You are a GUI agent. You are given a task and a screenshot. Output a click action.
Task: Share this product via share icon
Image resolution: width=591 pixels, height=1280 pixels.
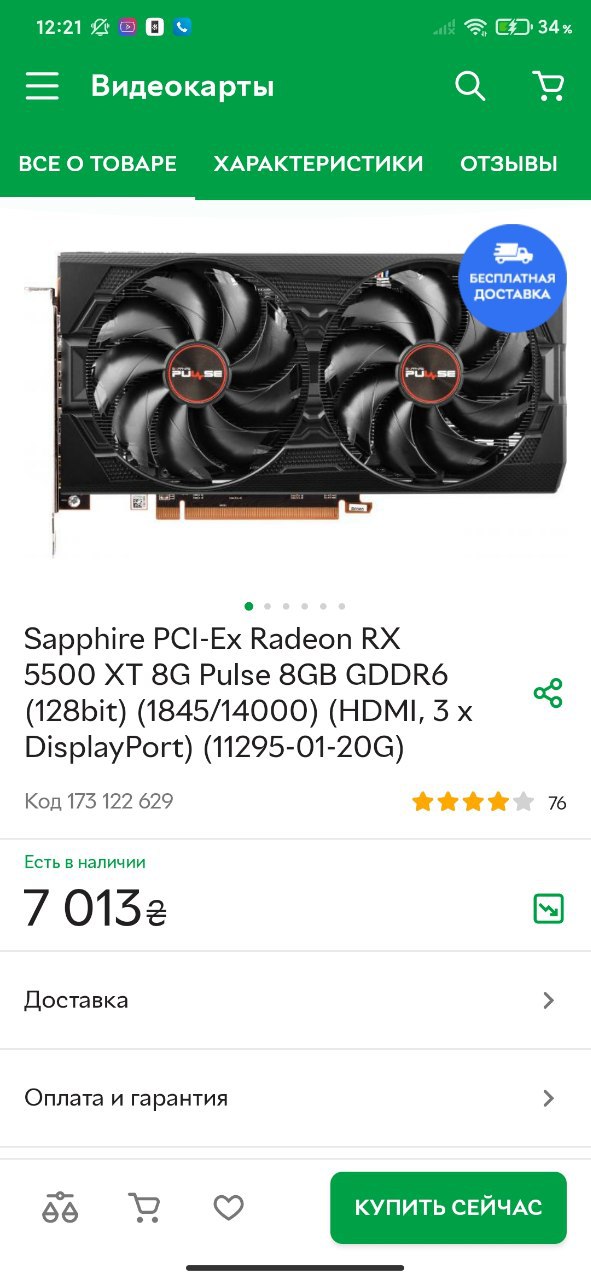click(x=548, y=693)
